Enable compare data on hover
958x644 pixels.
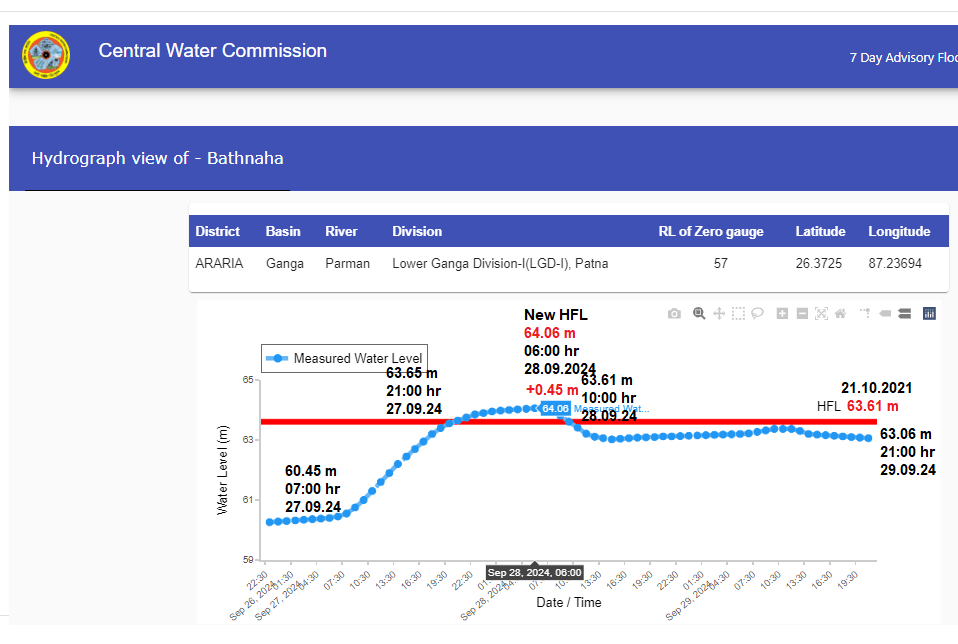[x=904, y=314]
